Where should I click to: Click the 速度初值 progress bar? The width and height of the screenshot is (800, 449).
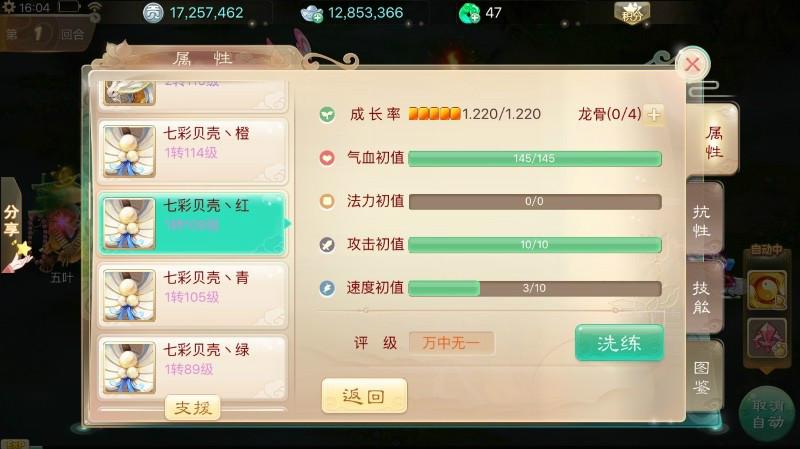click(535, 288)
